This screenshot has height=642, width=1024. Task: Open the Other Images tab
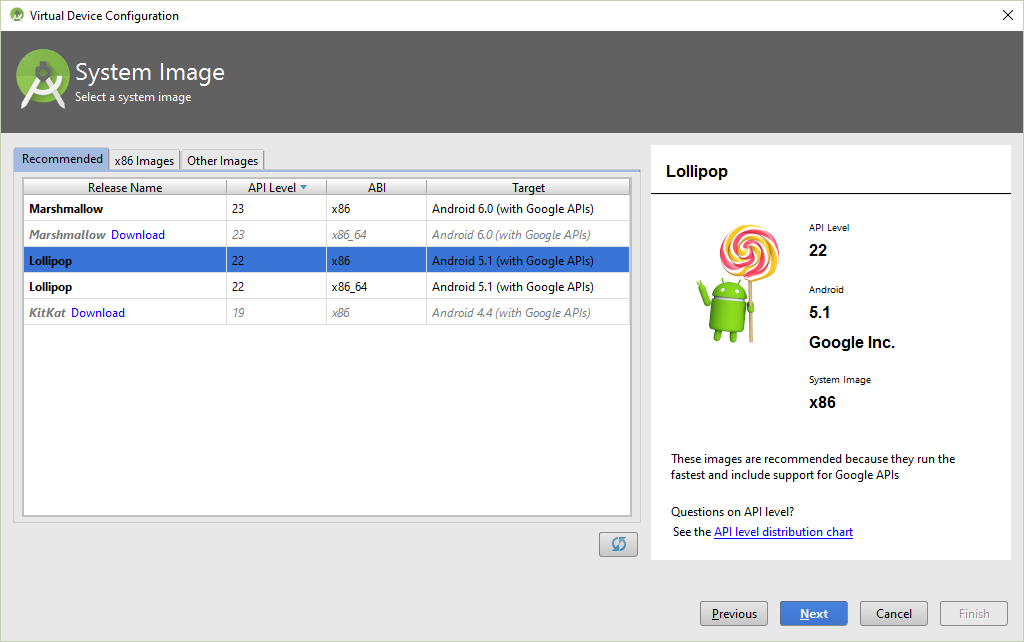223,161
